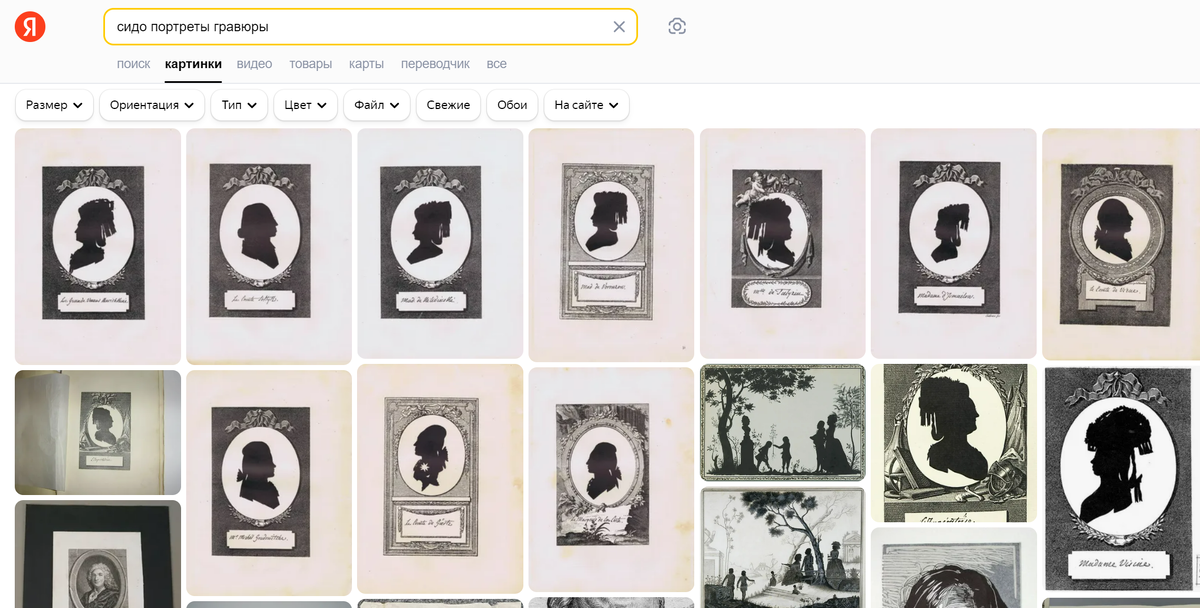Image resolution: width=1200 pixels, height=608 pixels.
Task: Open the 'На сайте' filter dropdown
Action: click(x=586, y=105)
